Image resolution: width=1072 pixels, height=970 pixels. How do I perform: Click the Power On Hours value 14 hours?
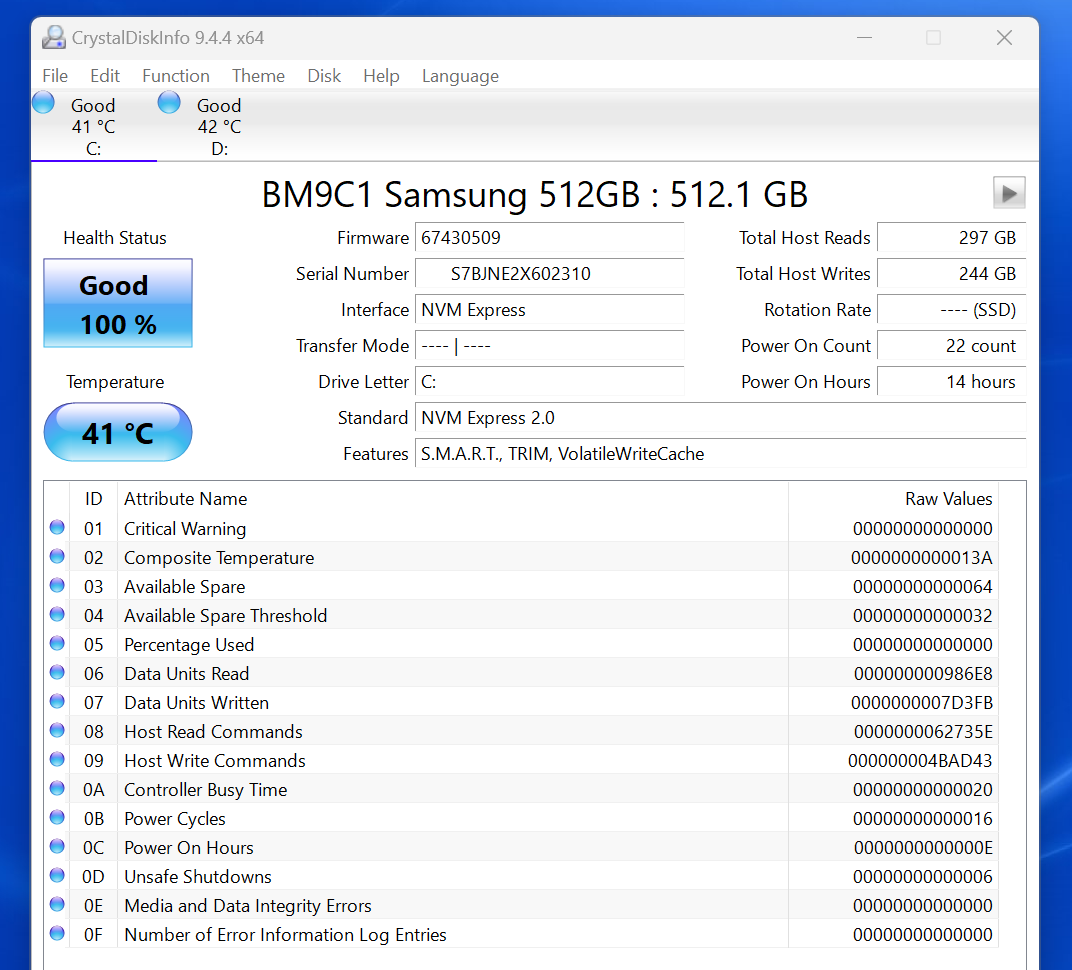(x=952, y=382)
